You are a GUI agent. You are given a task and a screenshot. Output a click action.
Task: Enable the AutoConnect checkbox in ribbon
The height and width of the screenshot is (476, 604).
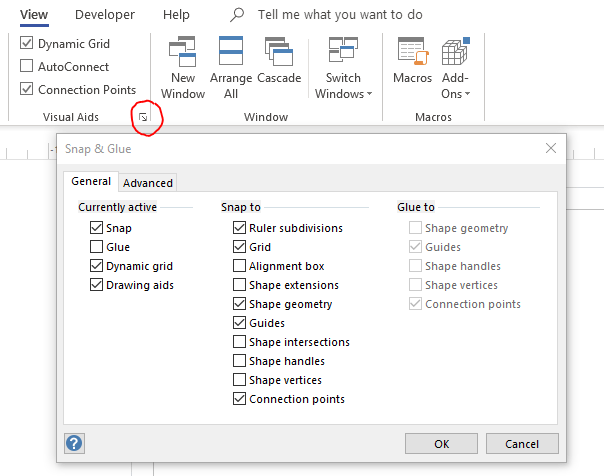pyautogui.click(x=27, y=66)
